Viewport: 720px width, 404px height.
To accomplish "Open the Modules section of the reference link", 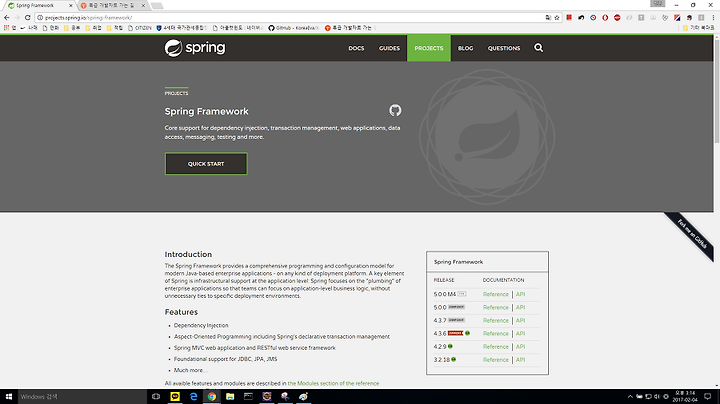I will click(x=333, y=383).
